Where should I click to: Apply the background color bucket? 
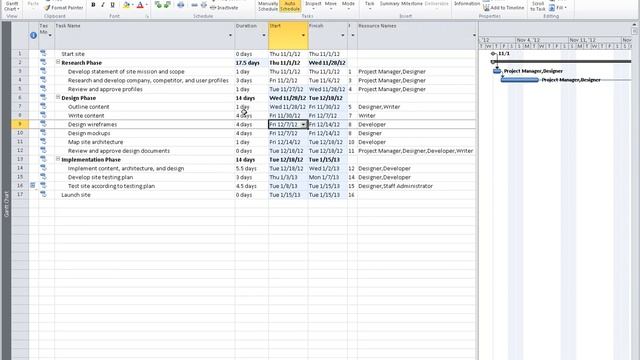coord(126,5)
